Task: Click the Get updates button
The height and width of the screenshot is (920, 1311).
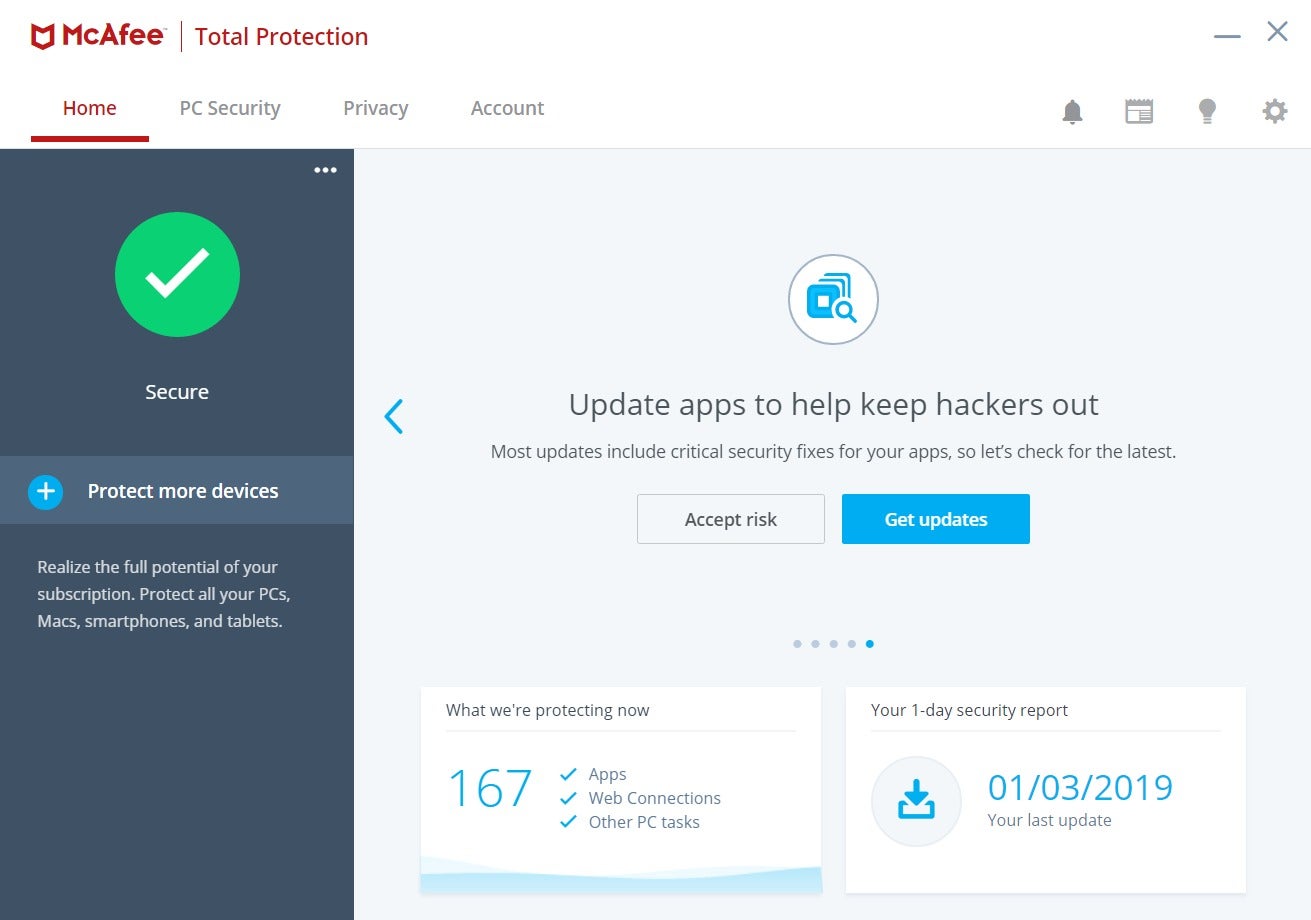Action: [936, 519]
